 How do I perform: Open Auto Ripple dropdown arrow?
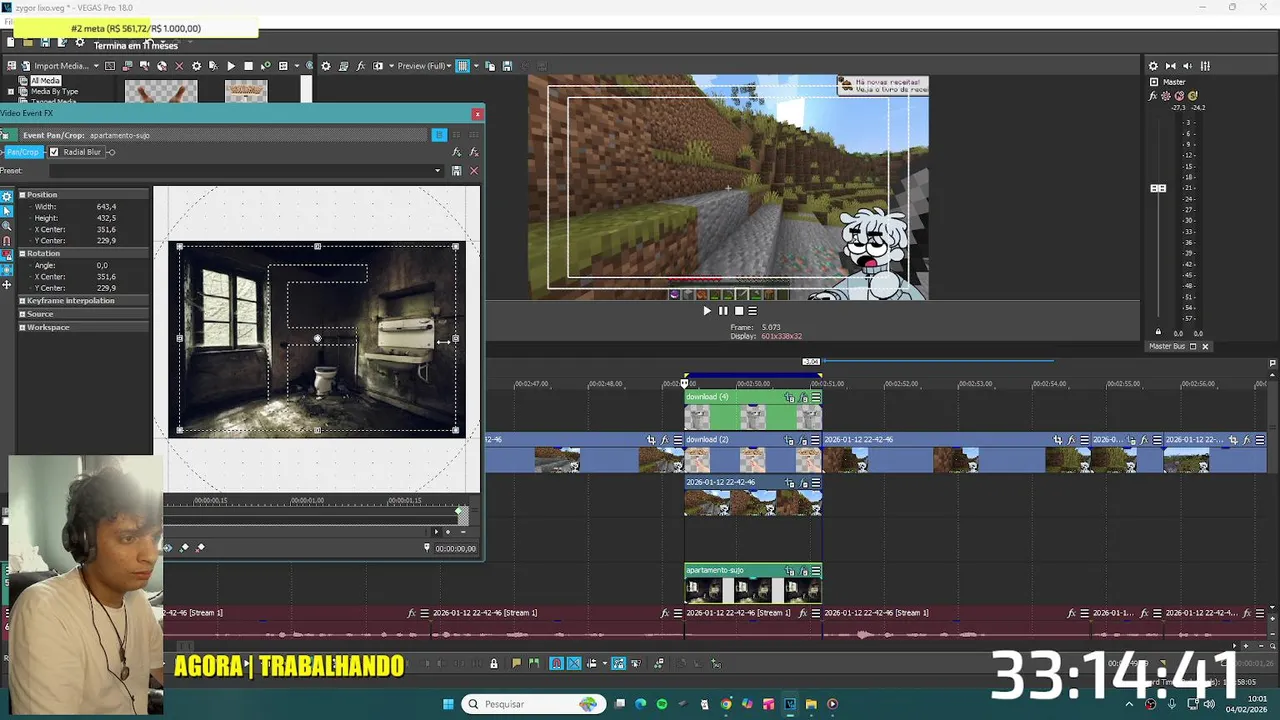605,664
